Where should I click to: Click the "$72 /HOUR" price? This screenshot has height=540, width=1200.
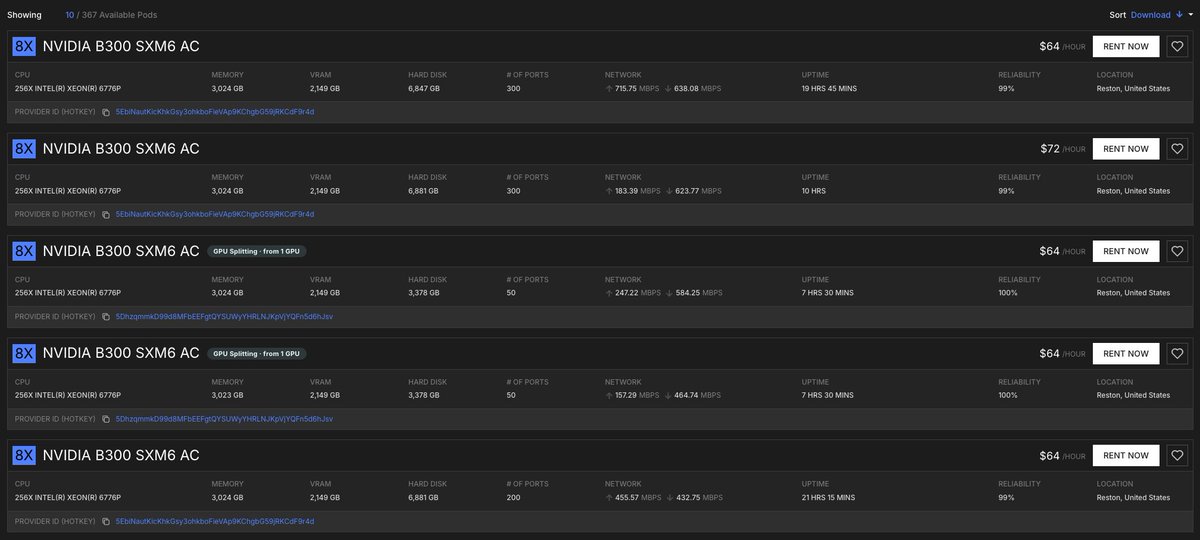(x=1063, y=149)
